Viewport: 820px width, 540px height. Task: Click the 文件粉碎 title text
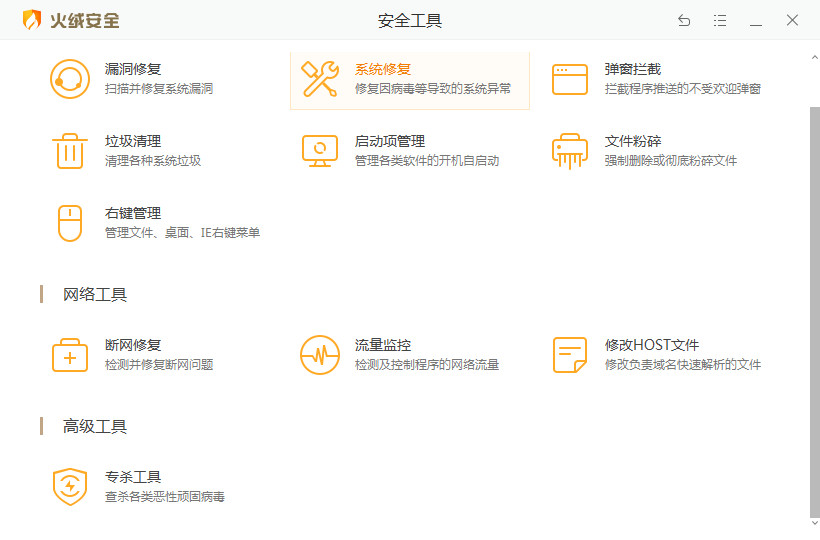coord(633,141)
